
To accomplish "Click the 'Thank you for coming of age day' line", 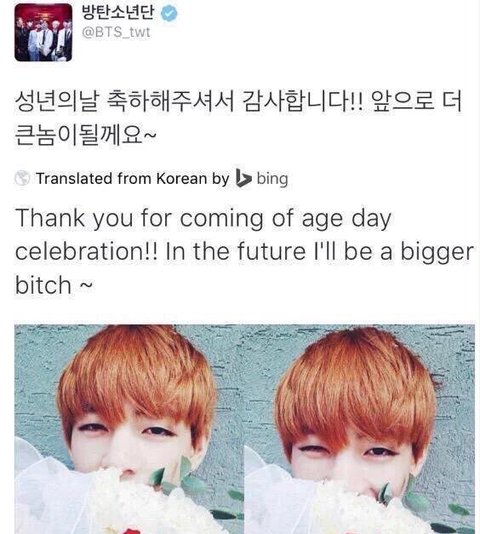I will (x=203, y=219).
